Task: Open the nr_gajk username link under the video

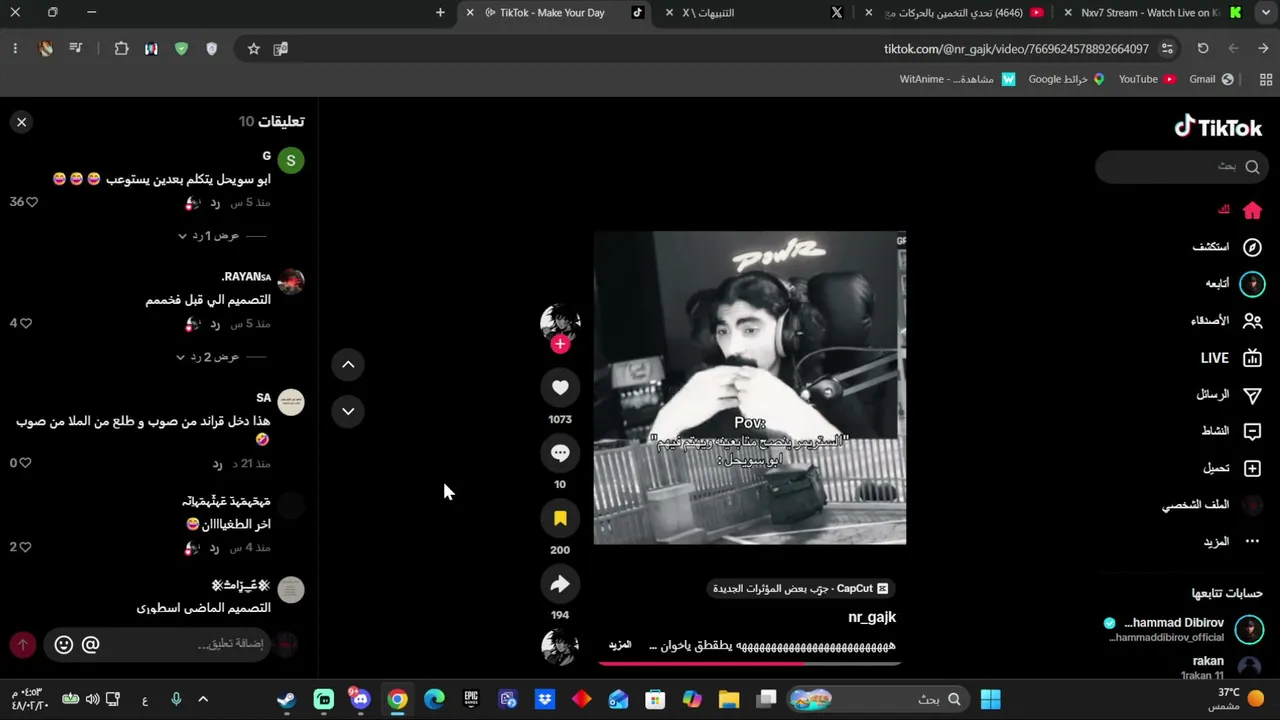Action: [872, 617]
